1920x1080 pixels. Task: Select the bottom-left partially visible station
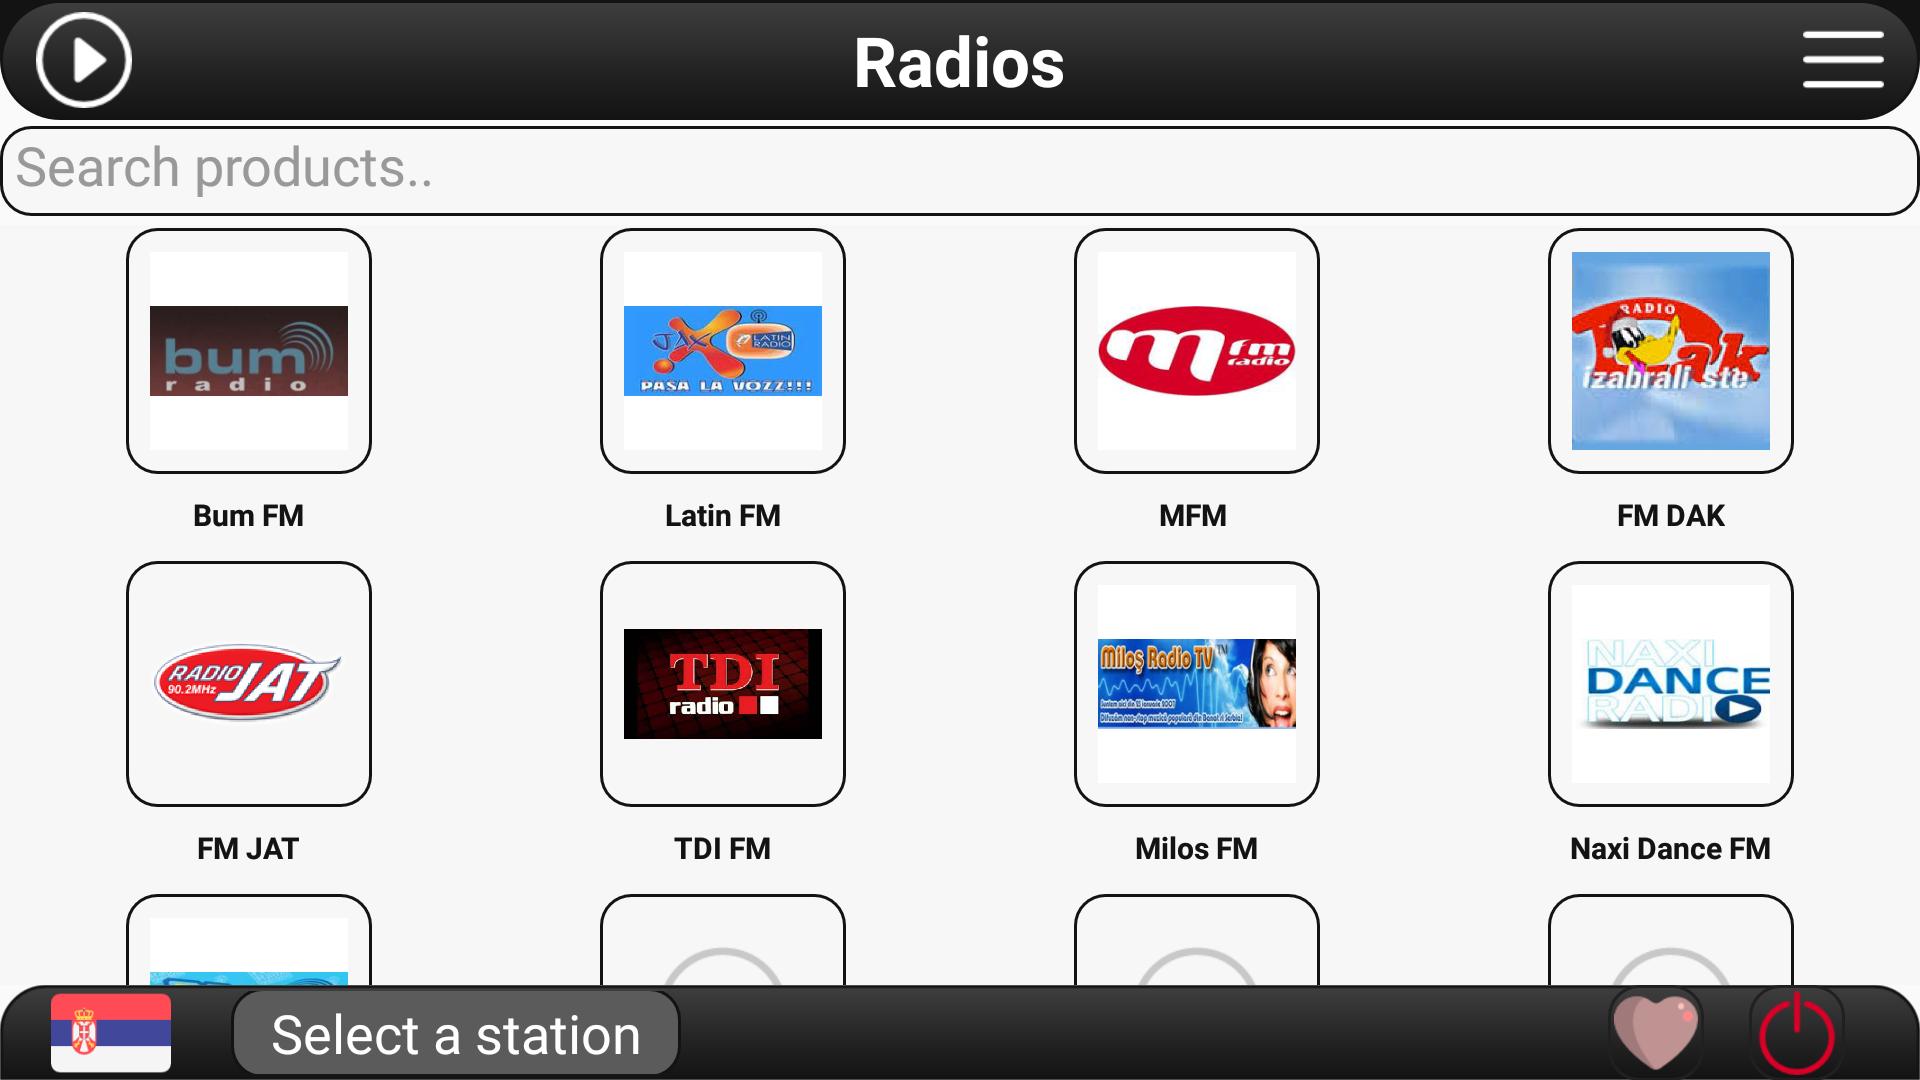tap(249, 949)
